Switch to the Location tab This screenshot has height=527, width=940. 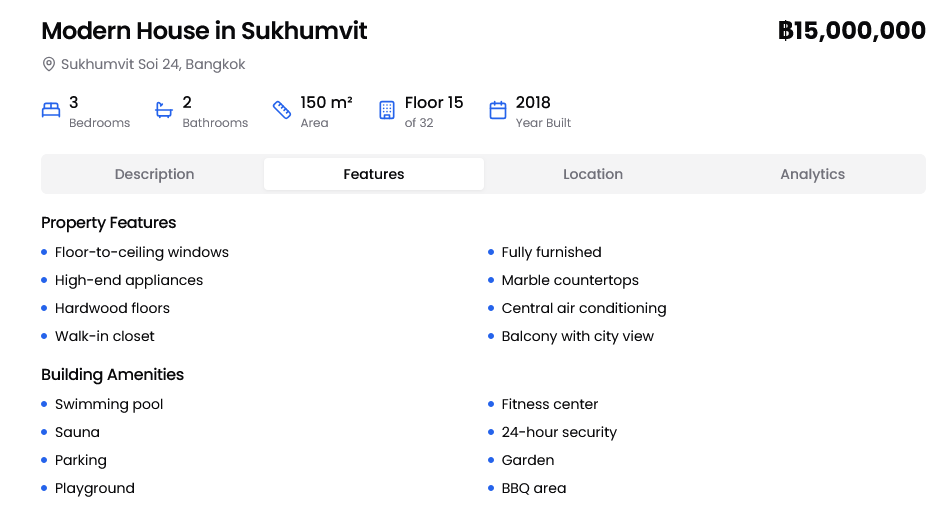(x=593, y=174)
